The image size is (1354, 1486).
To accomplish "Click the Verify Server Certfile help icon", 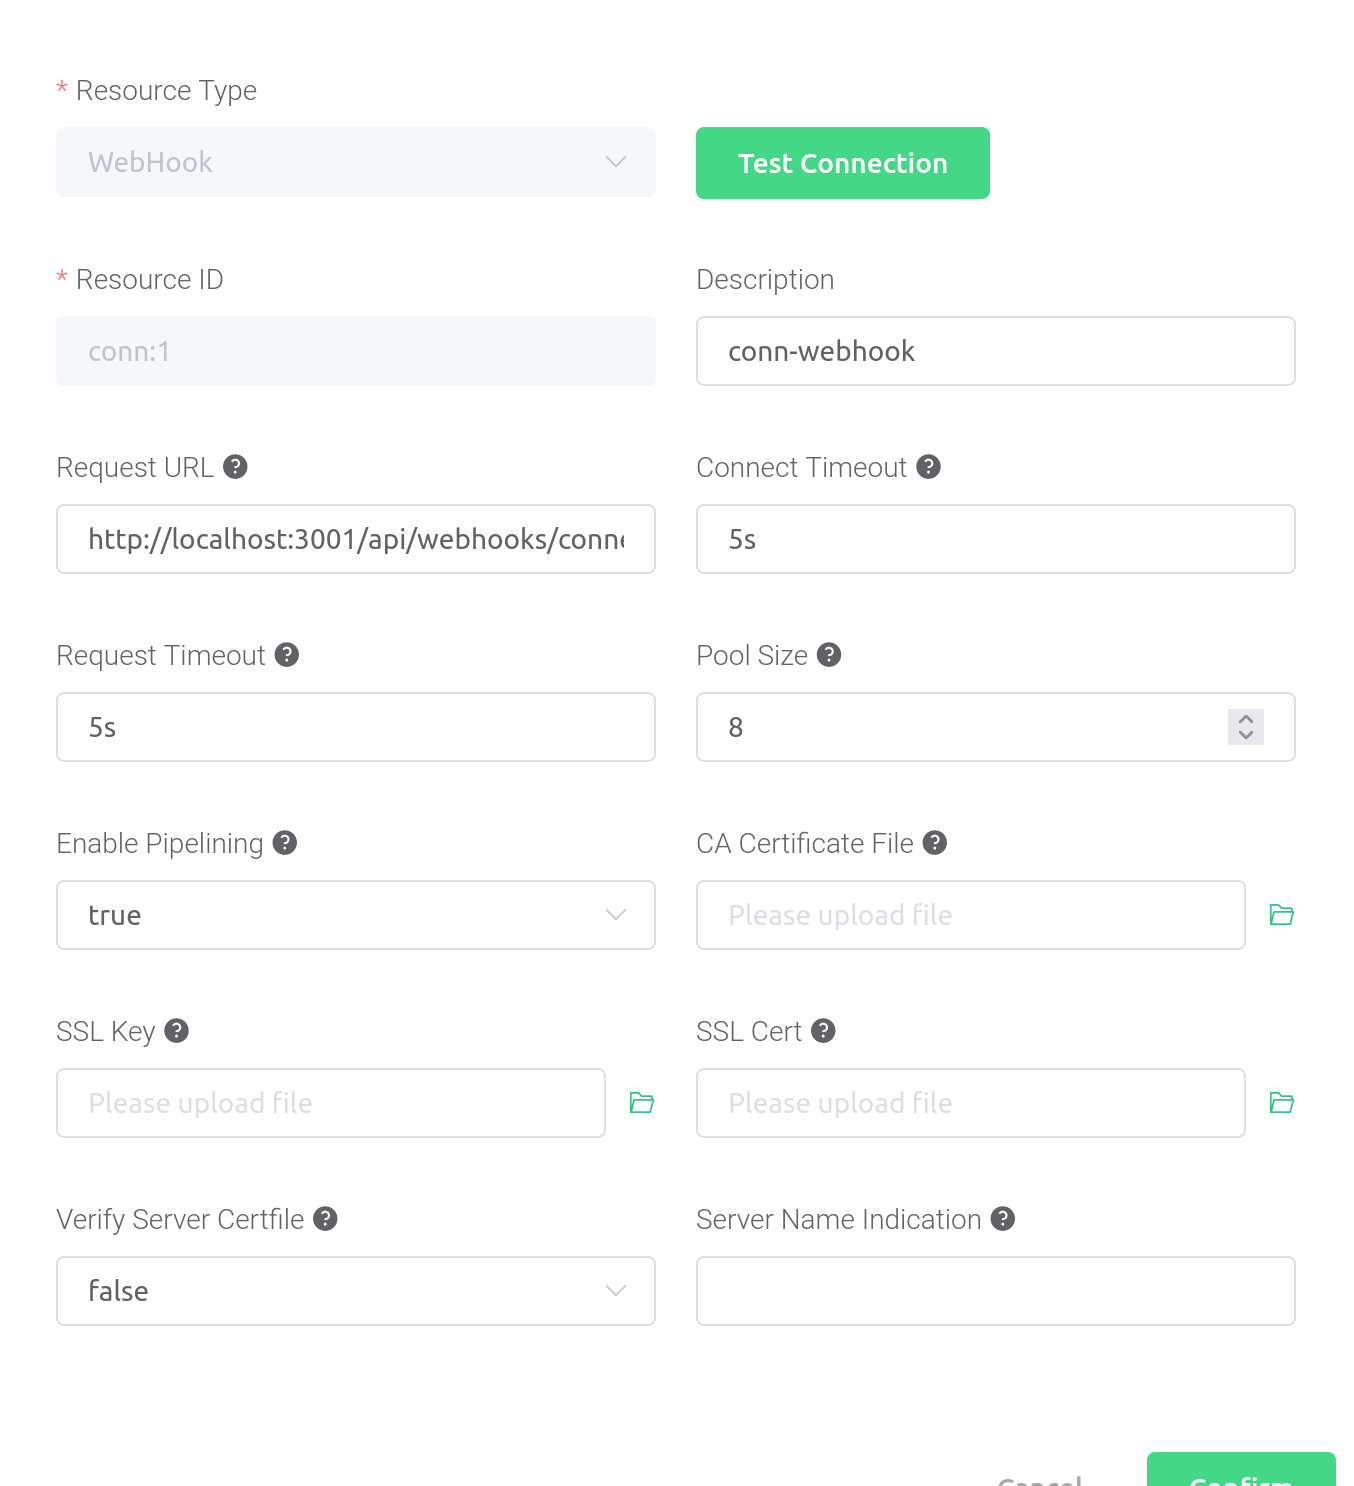I will click(x=324, y=1218).
